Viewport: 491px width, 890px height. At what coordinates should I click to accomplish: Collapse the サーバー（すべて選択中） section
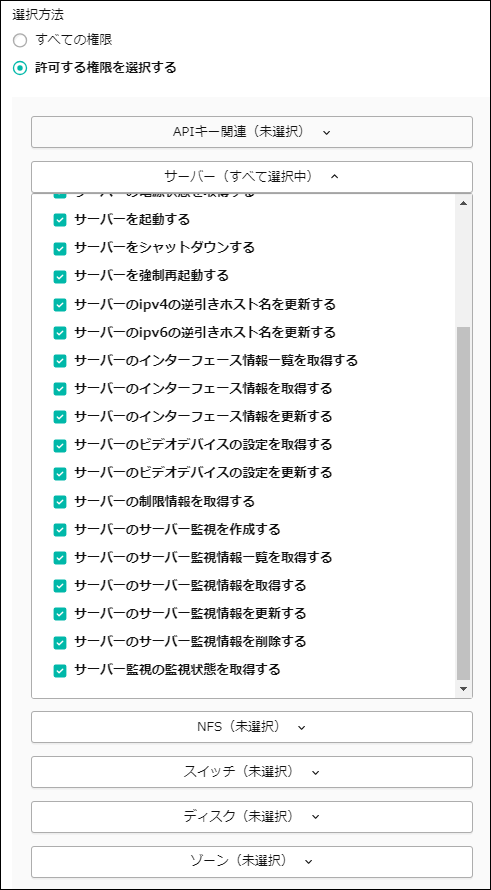tap(251, 177)
